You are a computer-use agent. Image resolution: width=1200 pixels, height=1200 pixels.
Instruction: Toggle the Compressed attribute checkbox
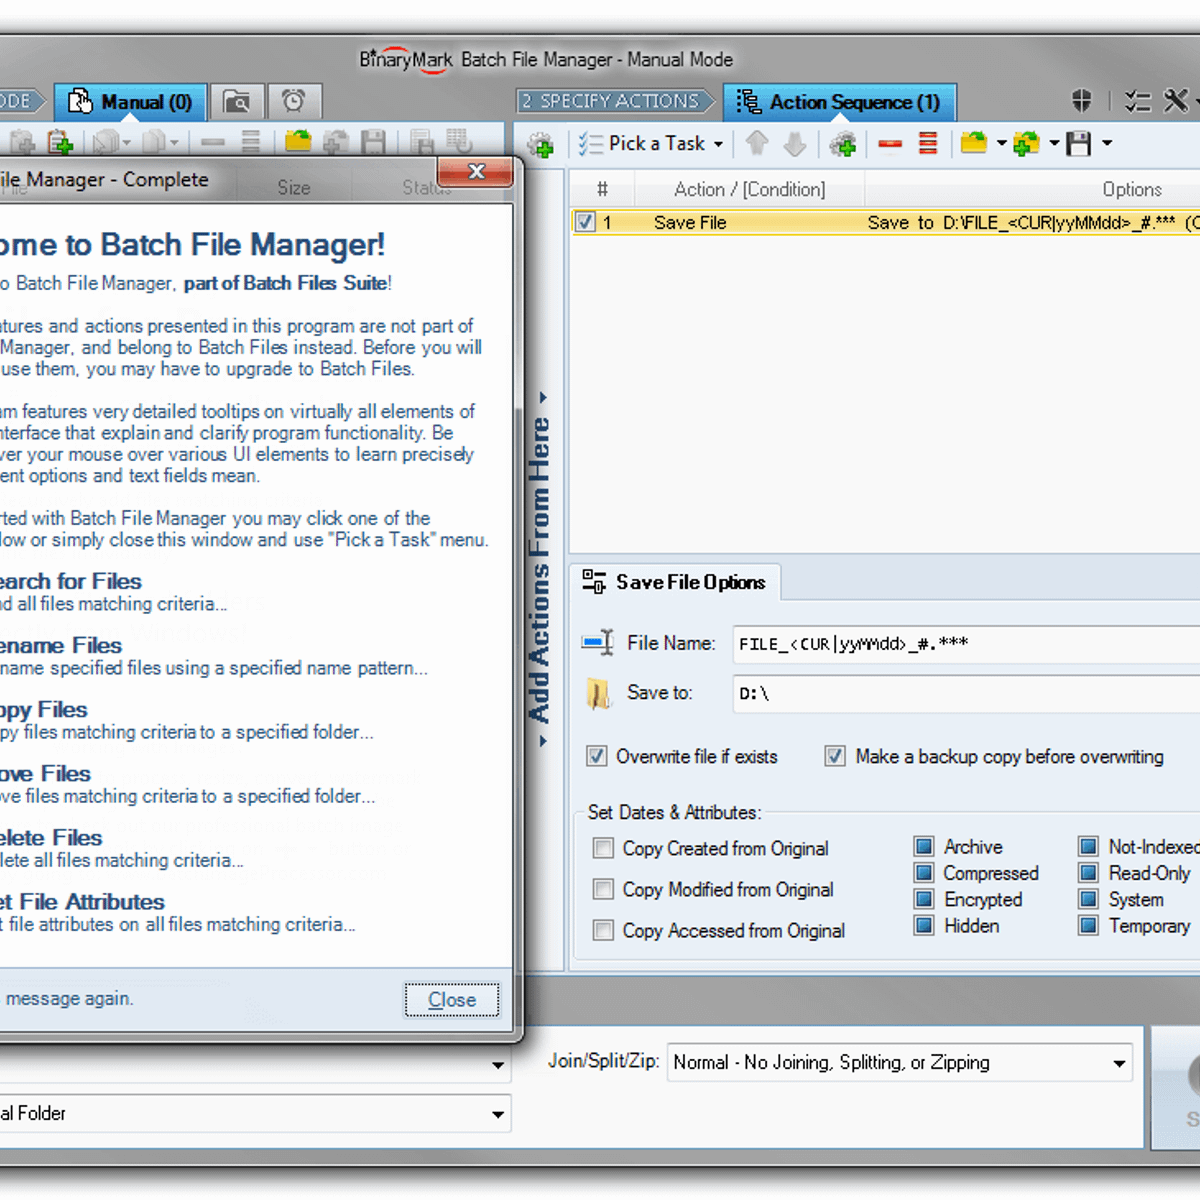pyautogui.click(x=924, y=873)
